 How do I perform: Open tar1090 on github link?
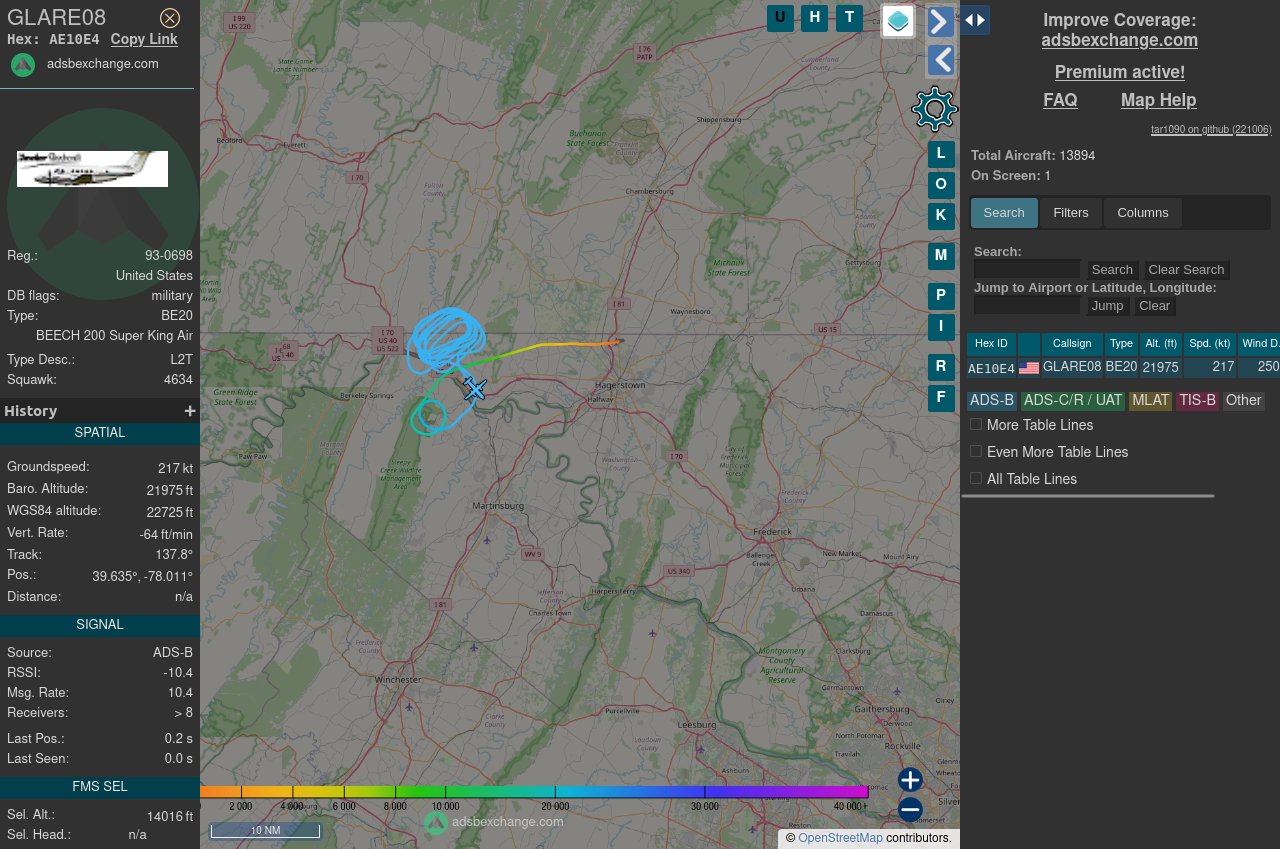[x=1211, y=130]
